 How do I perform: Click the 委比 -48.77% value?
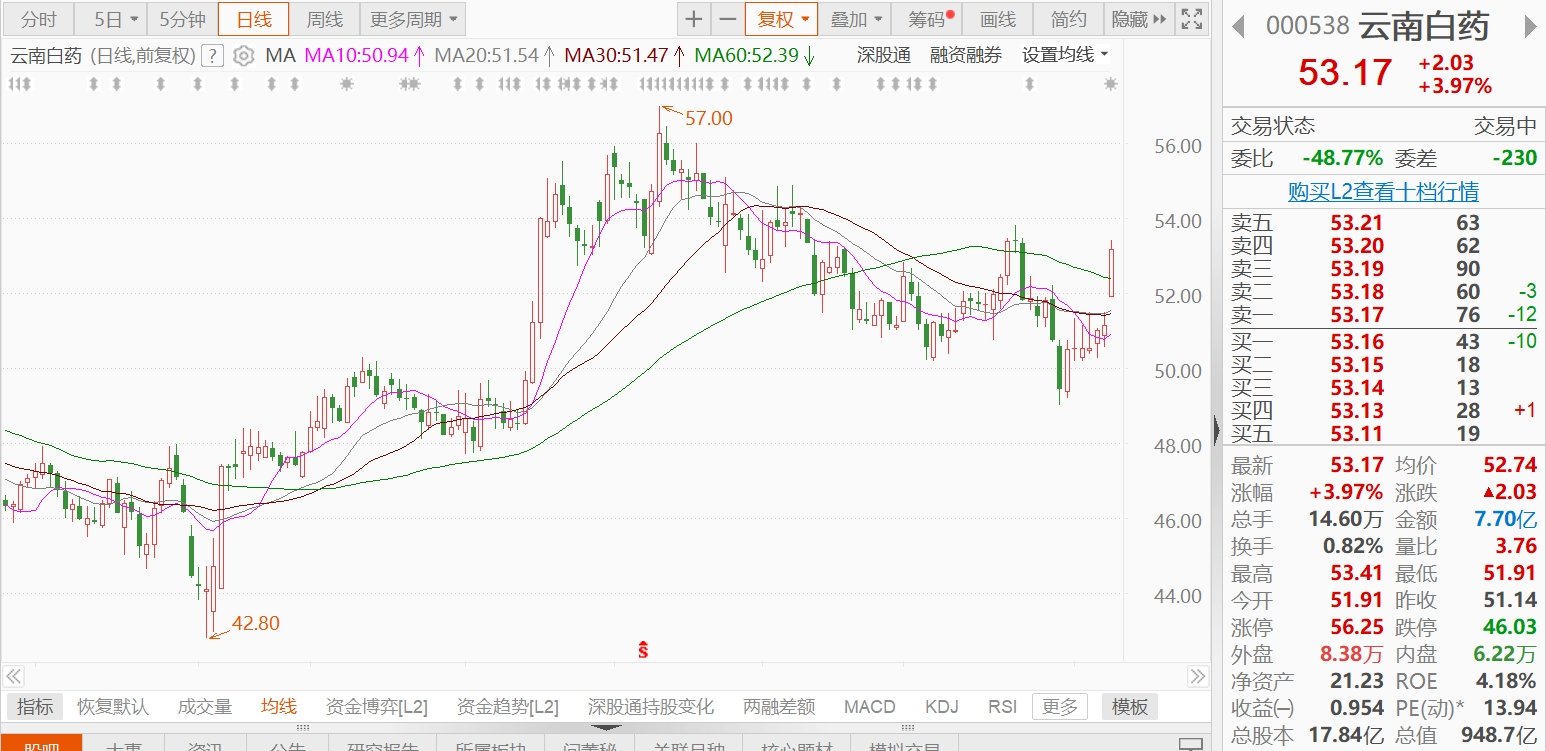pyautogui.click(x=1342, y=158)
